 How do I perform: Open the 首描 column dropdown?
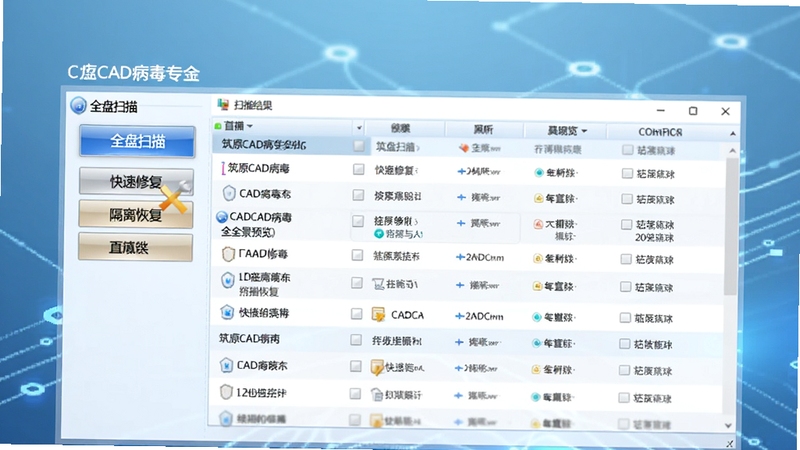tap(249, 126)
